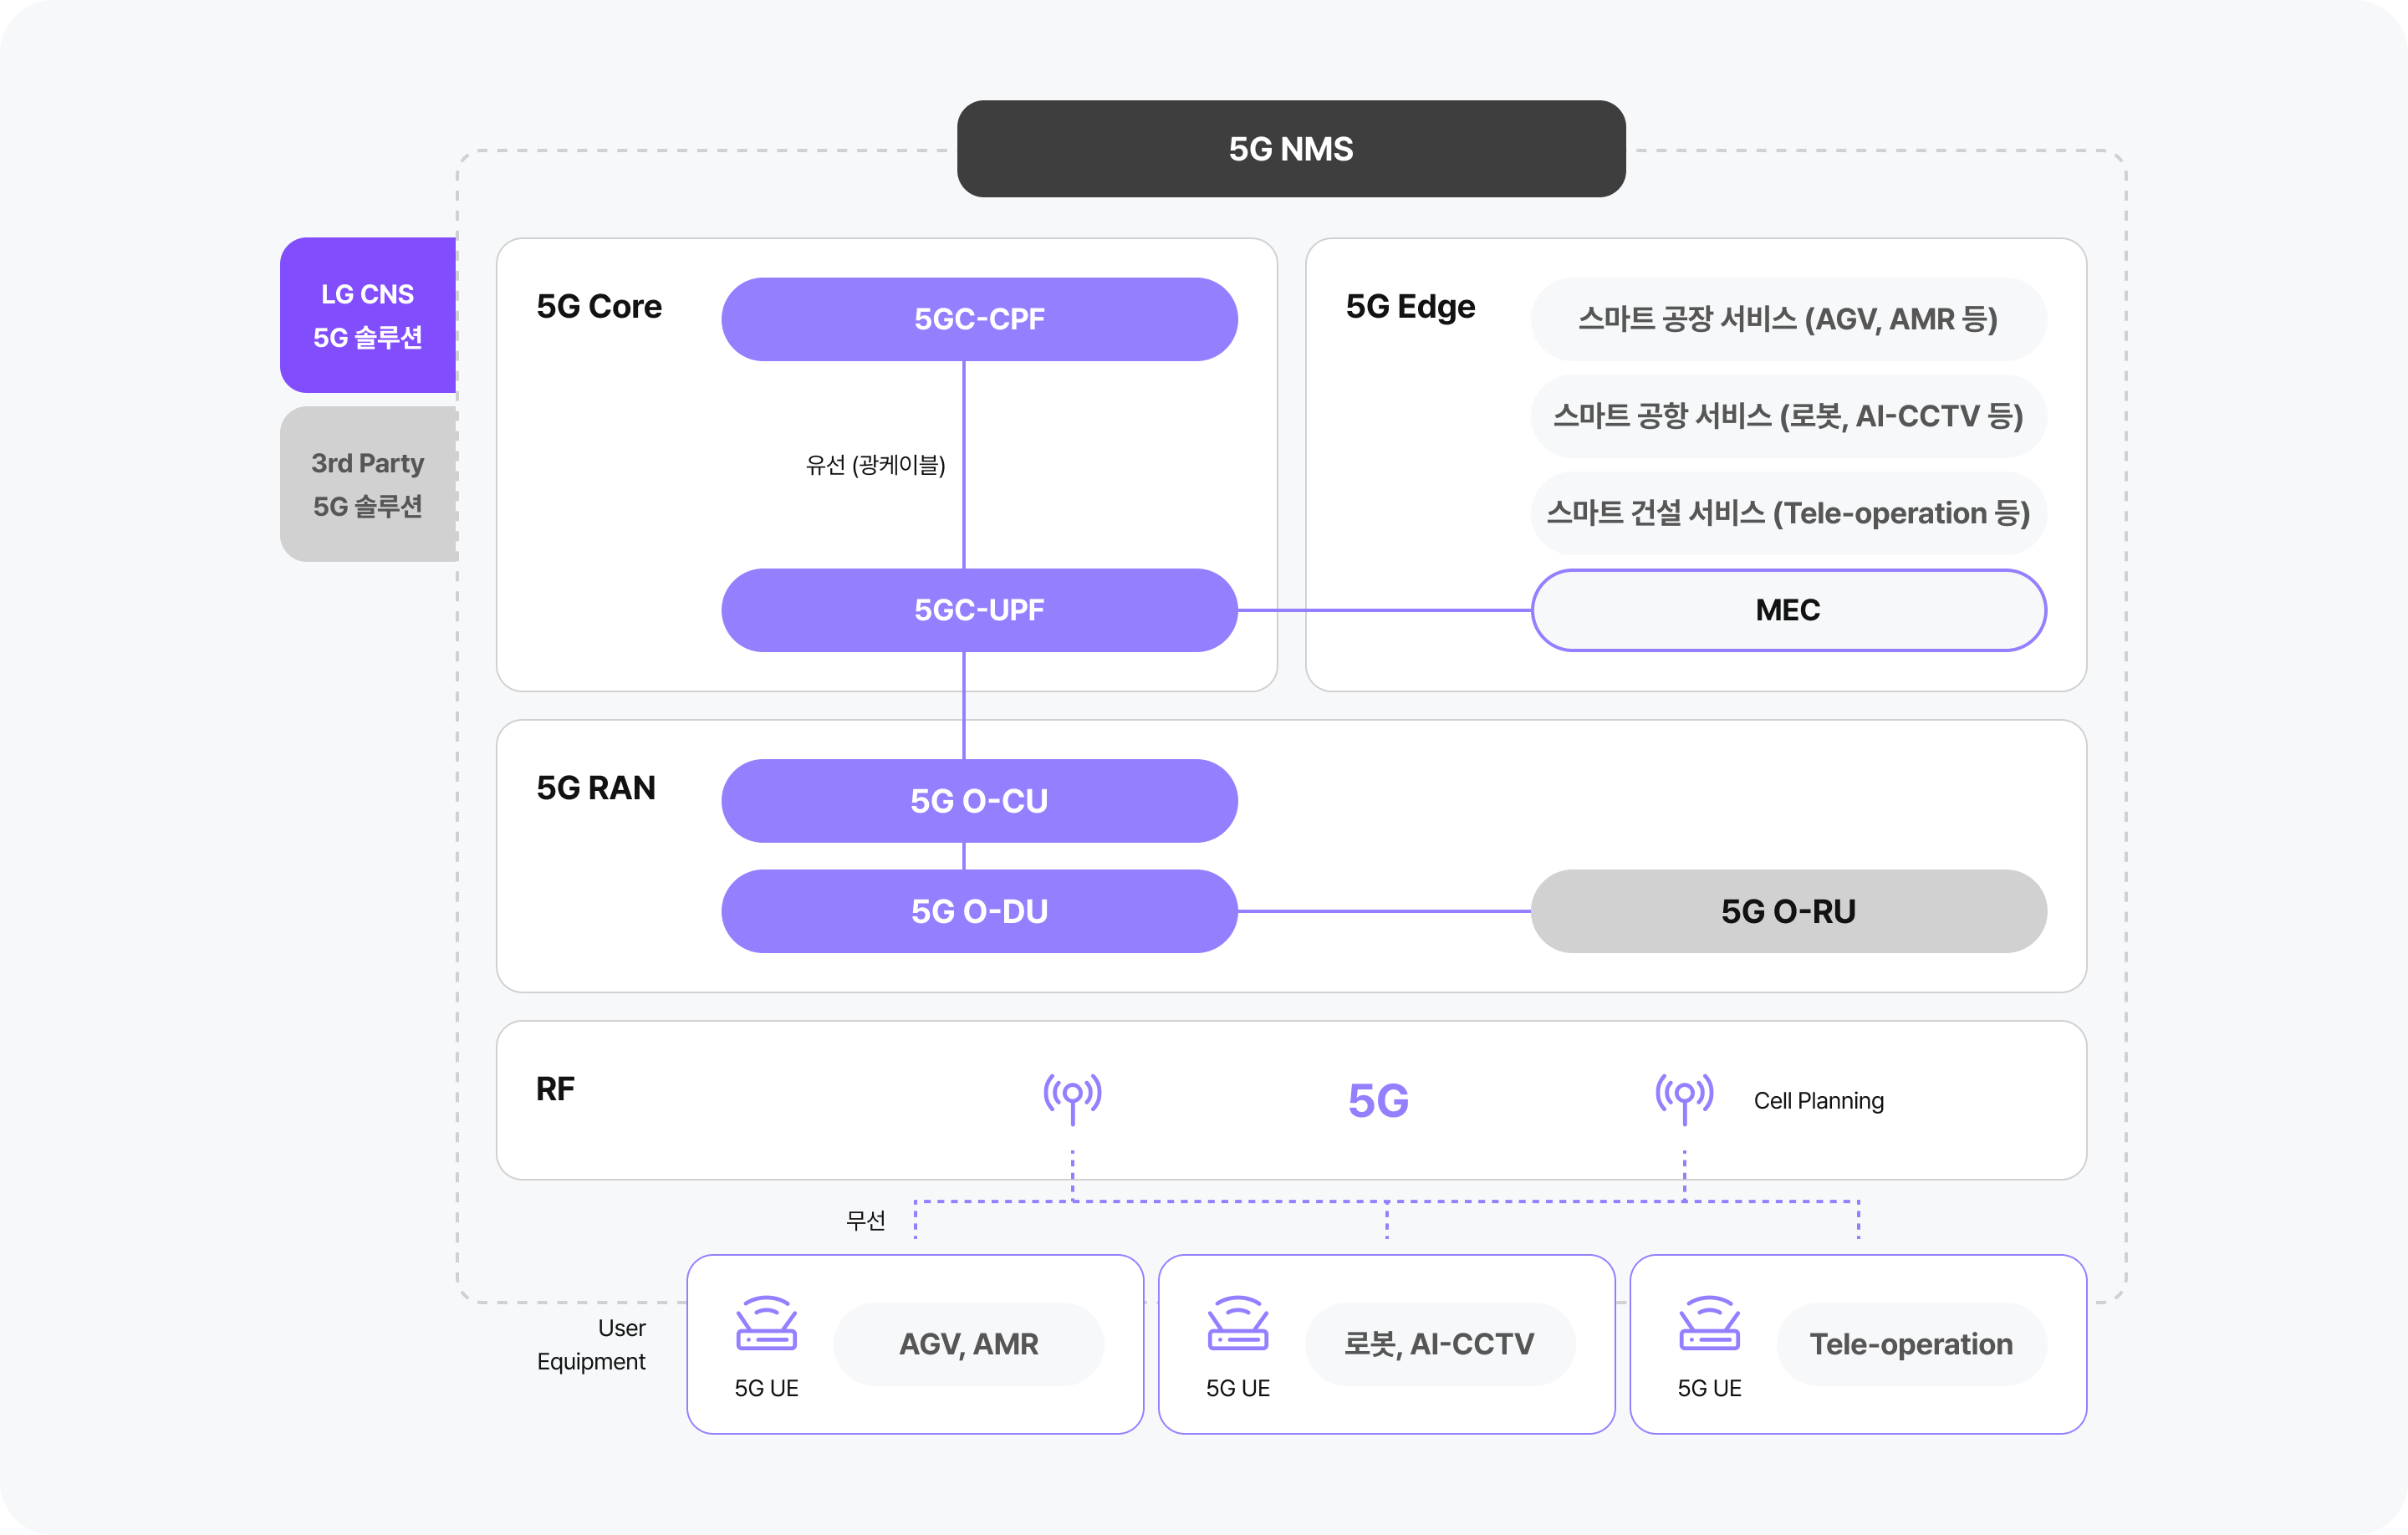Click the 5G UE router icon near 로봇, AI-CCTV
Viewport: 2408px width, 1535px height.
tap(1237, 1324)
